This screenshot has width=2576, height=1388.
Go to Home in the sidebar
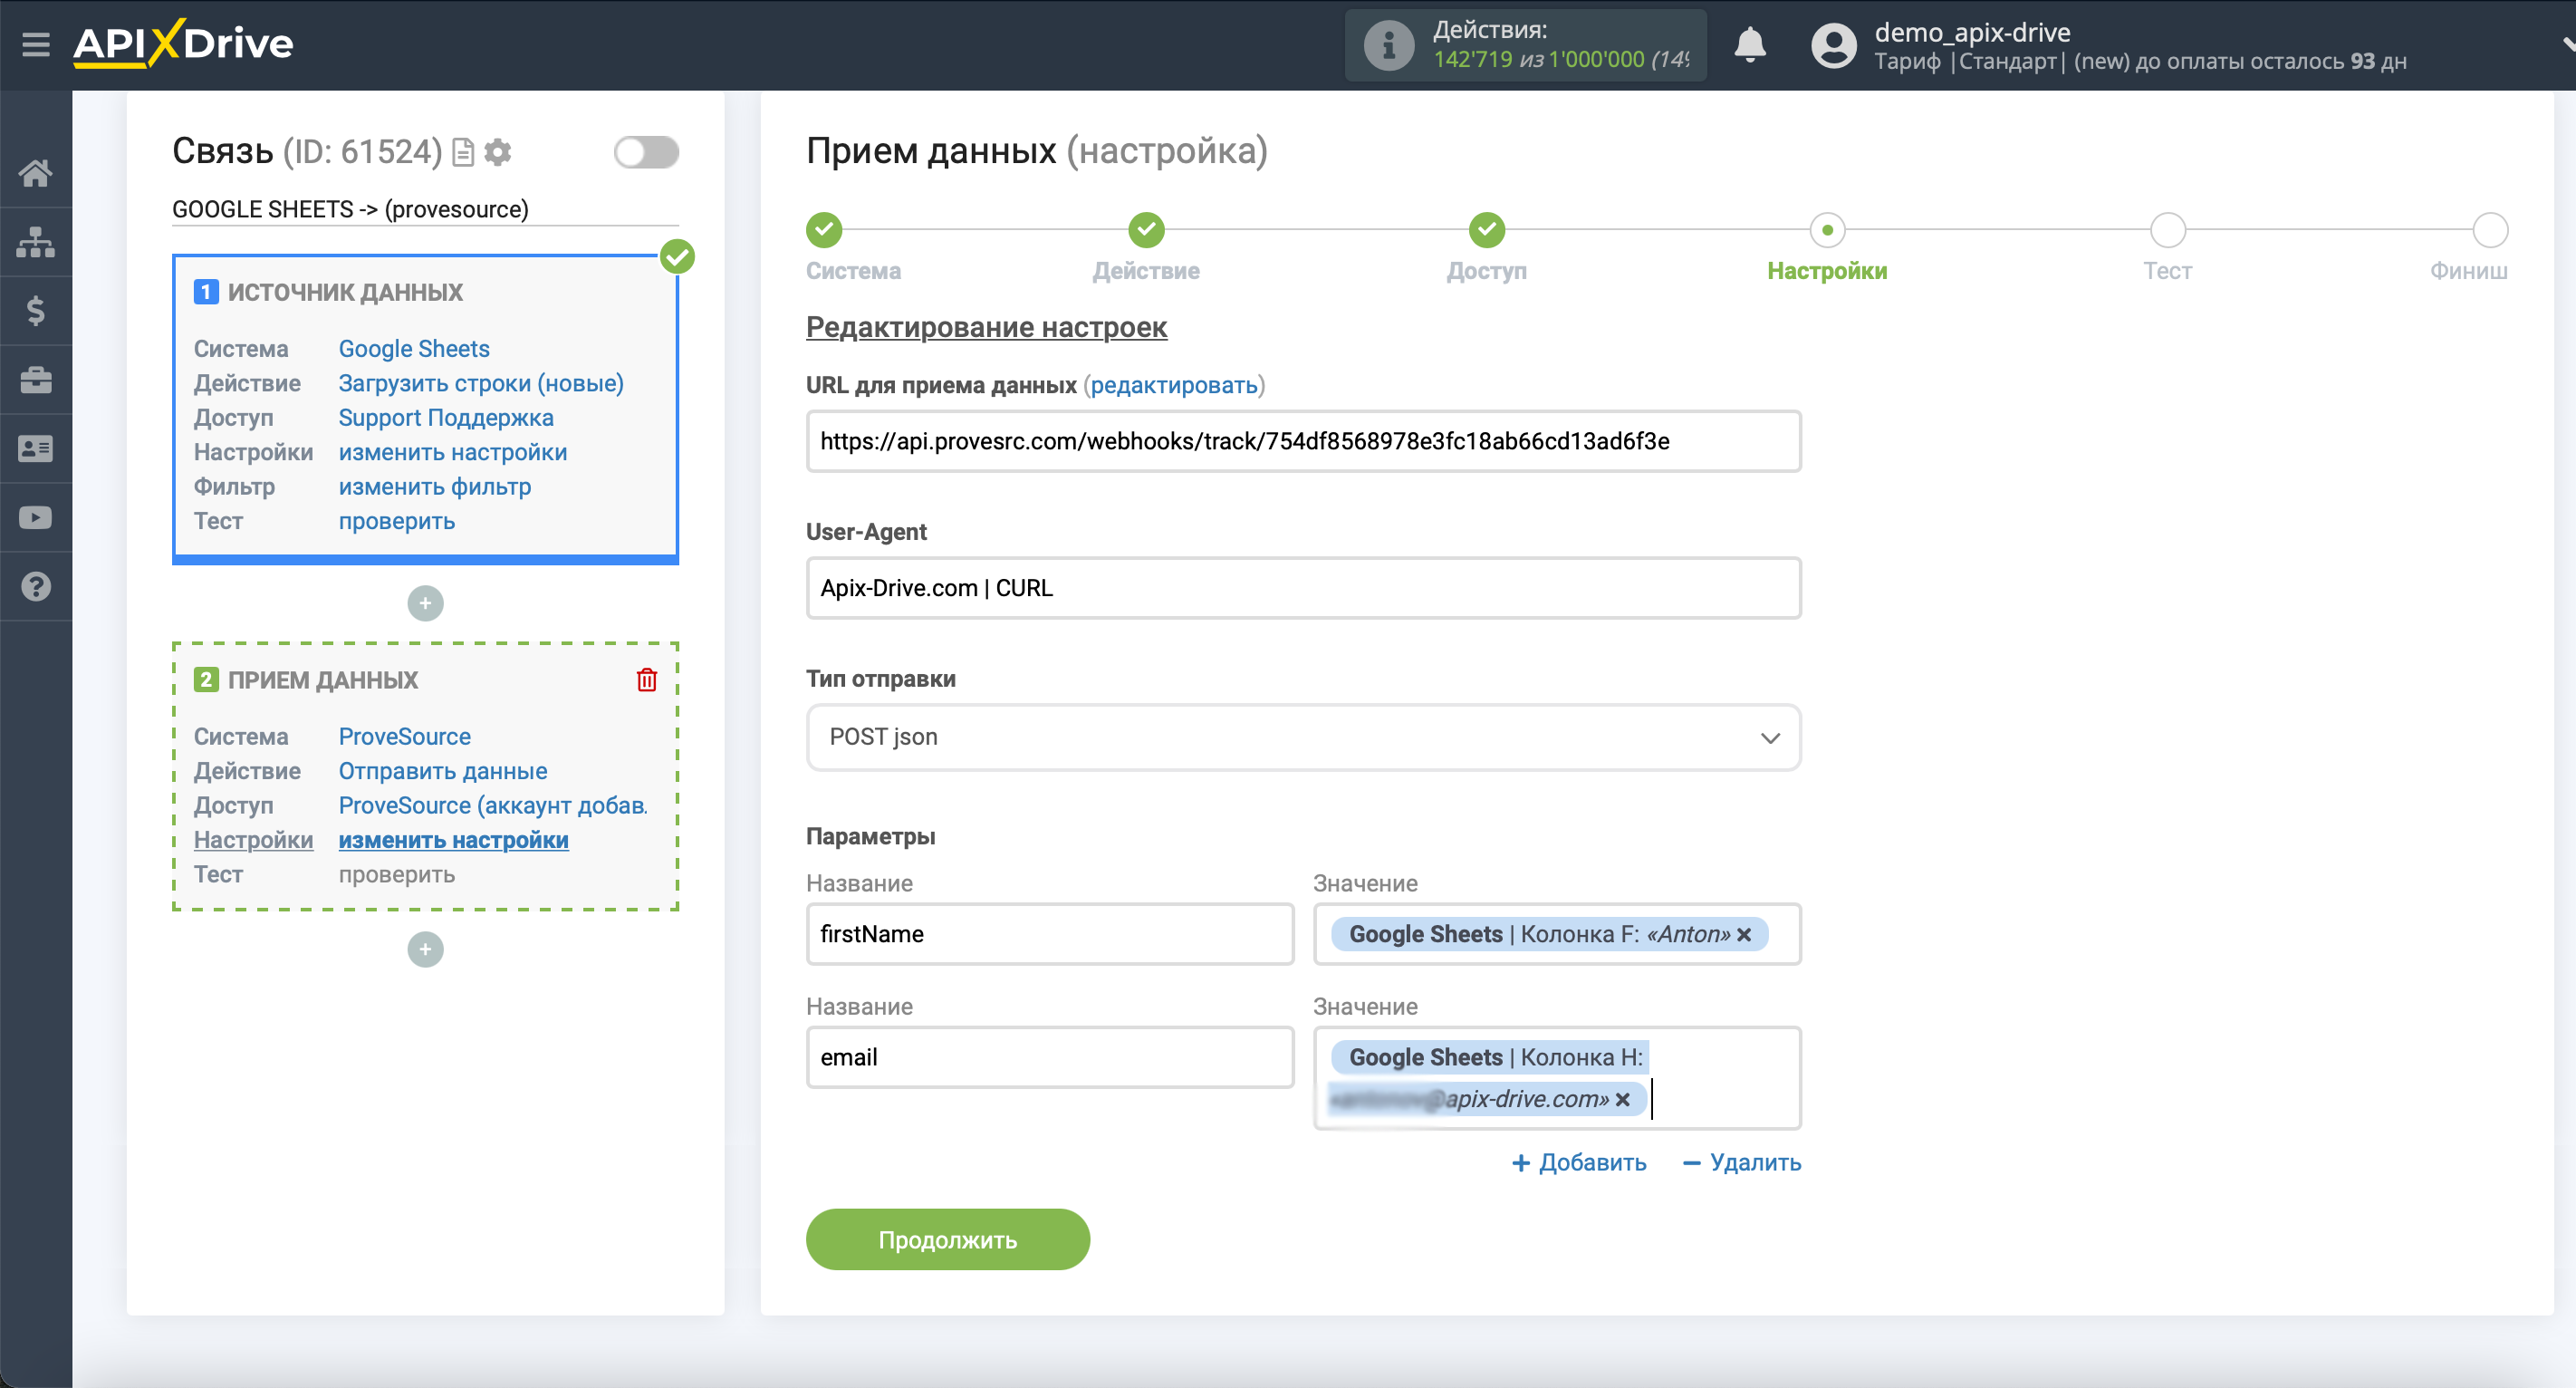coord(36,173)
